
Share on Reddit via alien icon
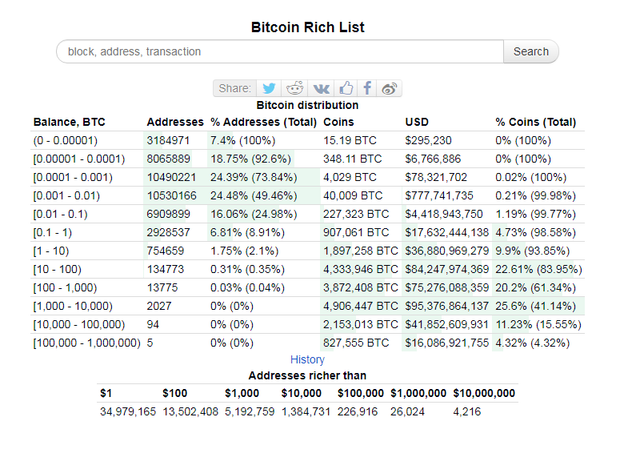(x=294, y=88)
